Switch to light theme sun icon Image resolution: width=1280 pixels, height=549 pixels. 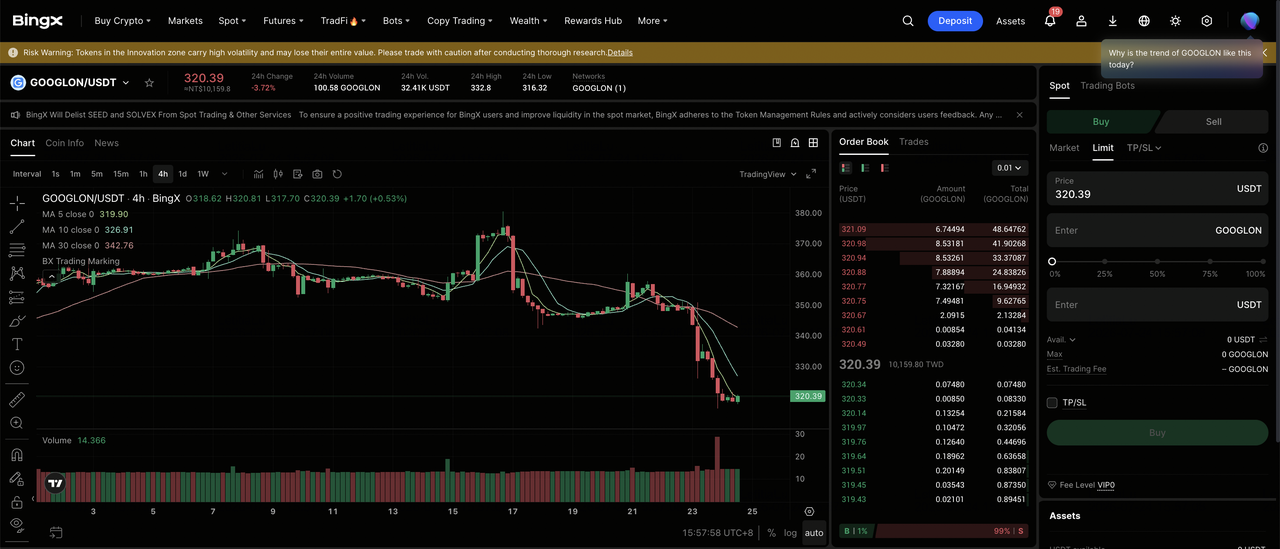coord(1175,21)
